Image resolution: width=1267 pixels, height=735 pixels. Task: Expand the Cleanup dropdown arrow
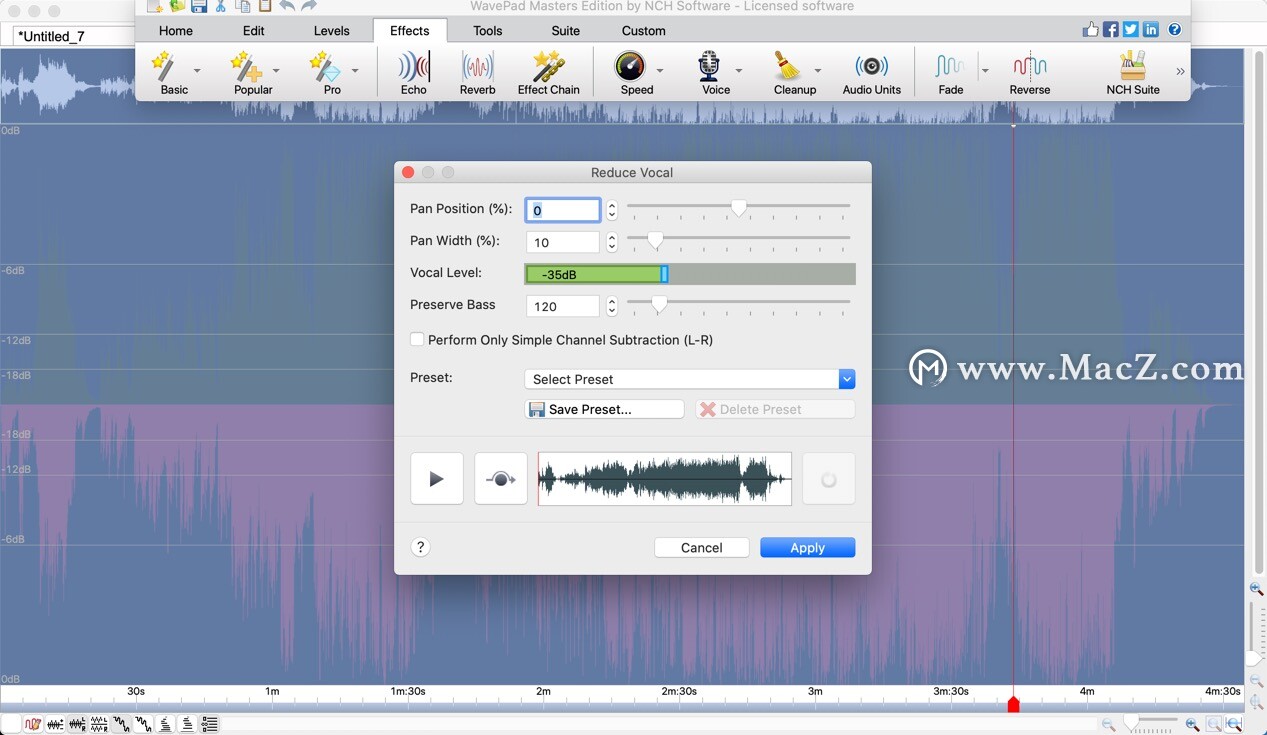point(817,70)
